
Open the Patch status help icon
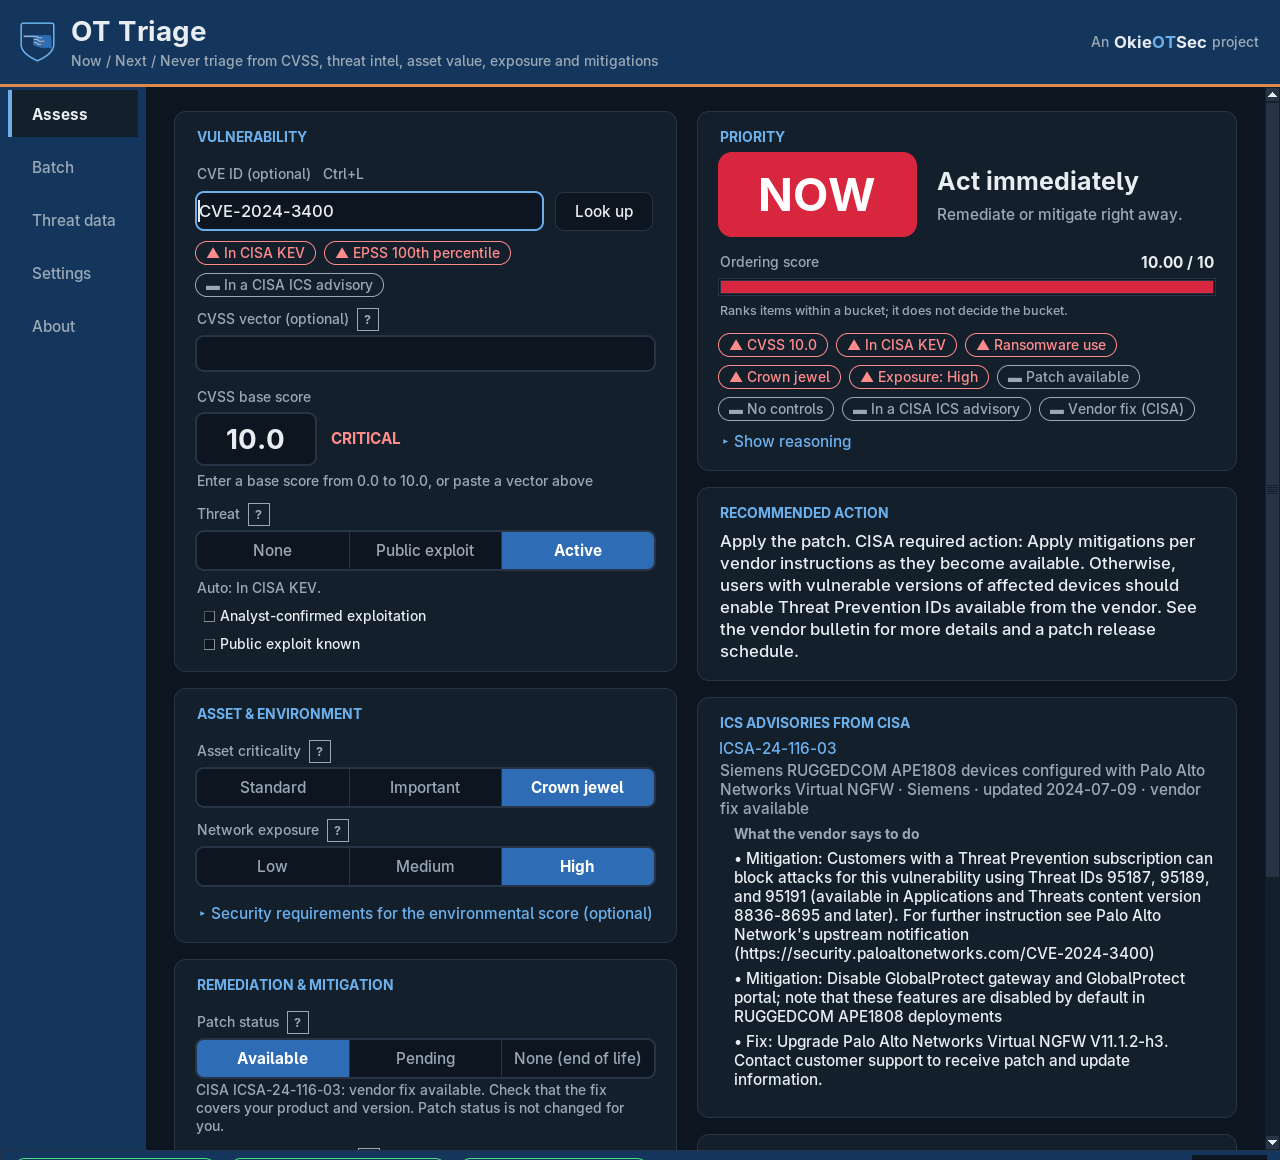[298, 1023]
